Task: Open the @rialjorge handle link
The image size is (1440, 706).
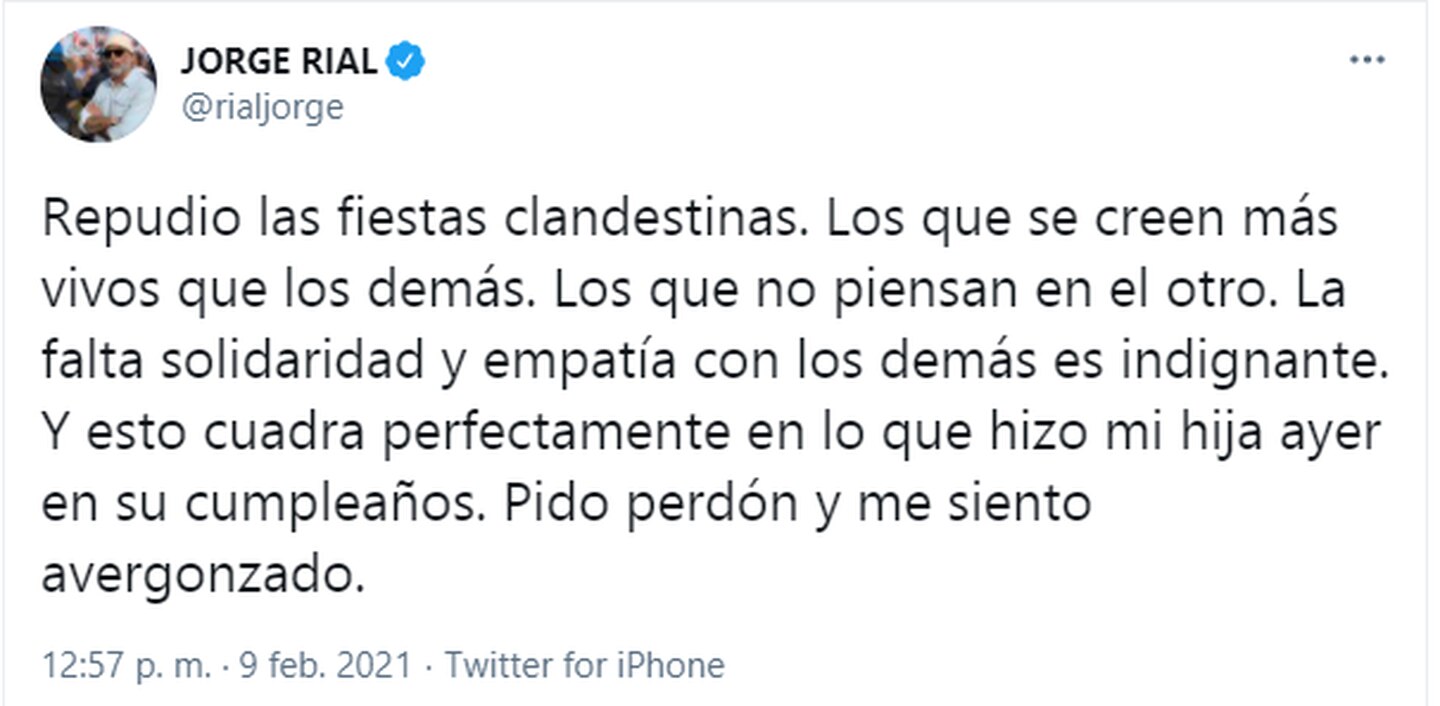Action: (262, 107)
